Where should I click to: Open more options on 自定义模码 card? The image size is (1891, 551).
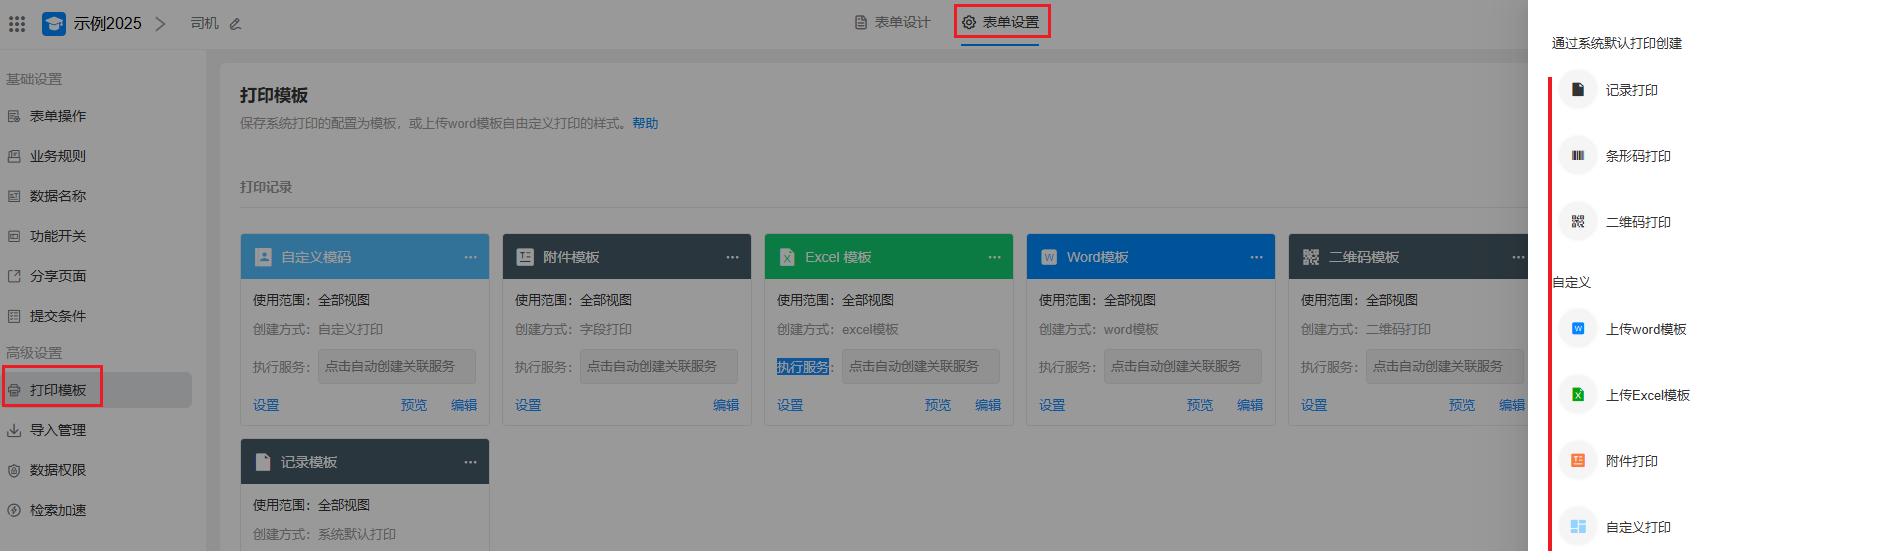click(470, 258)
